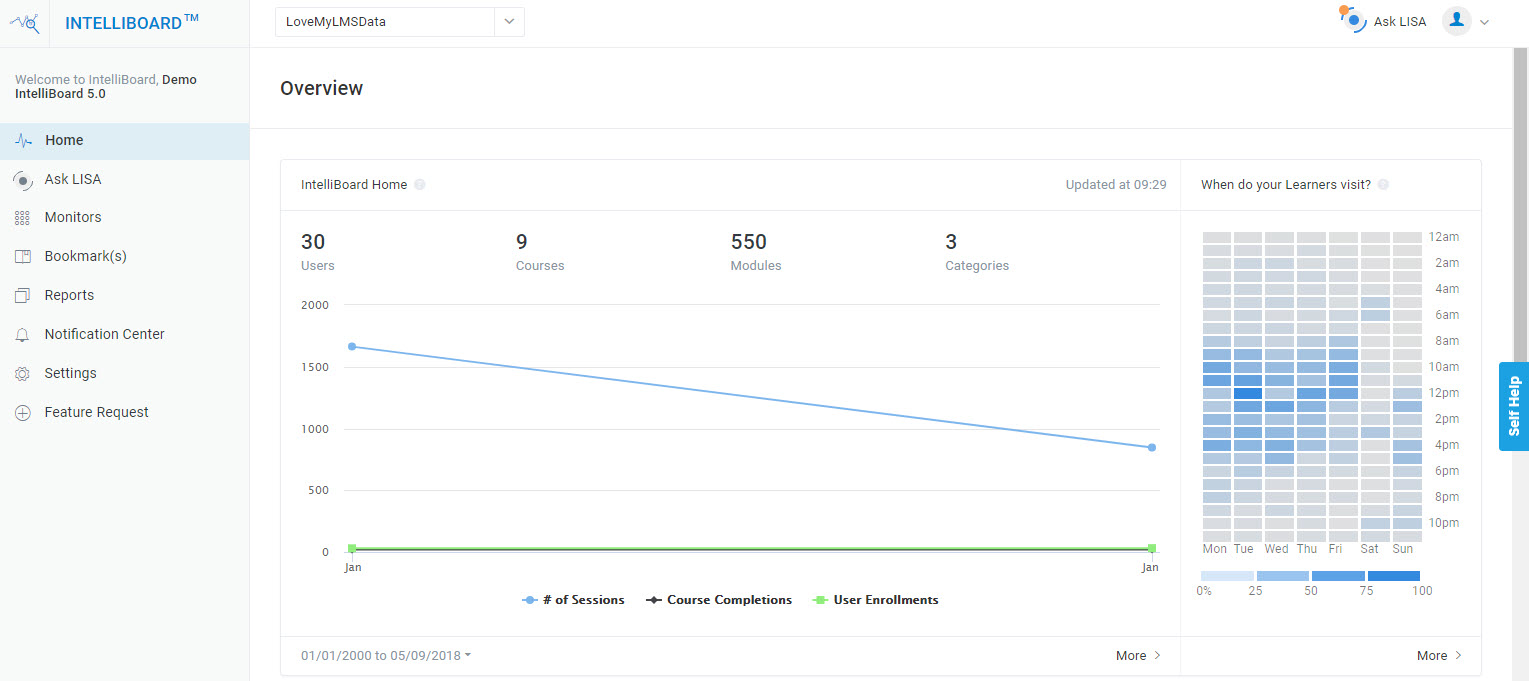This screenshot has height=681, width=1529.
Task: Click the 30 Users statistic
Action: (318, 252)
